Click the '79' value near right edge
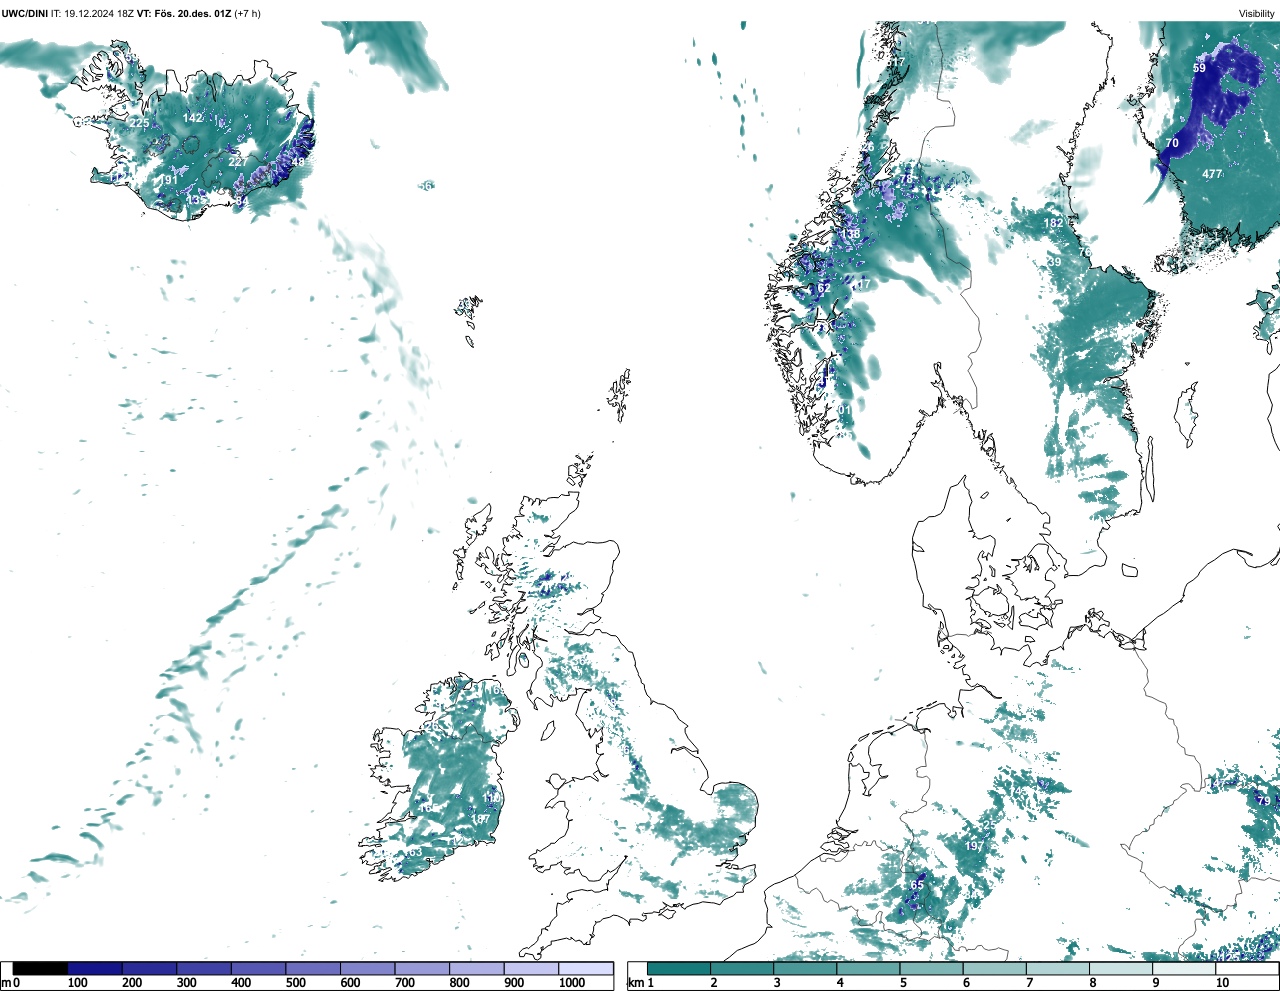 point(1264,801)
